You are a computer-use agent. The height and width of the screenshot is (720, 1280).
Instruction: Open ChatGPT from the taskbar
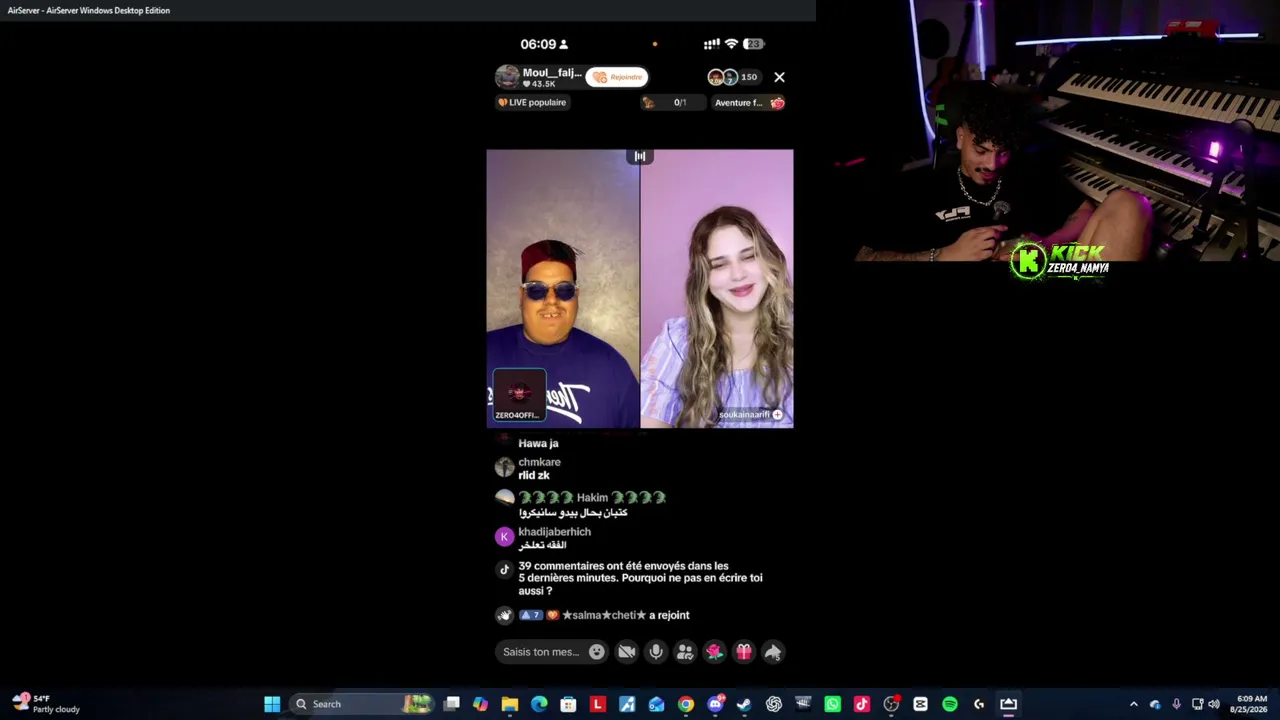[x=774, y=704]
